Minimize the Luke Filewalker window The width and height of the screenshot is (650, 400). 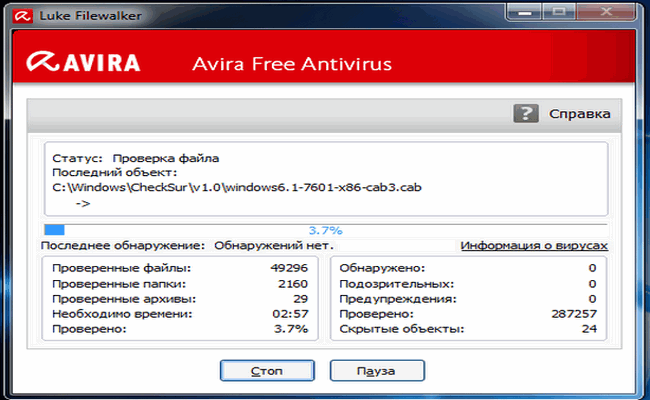524,12
